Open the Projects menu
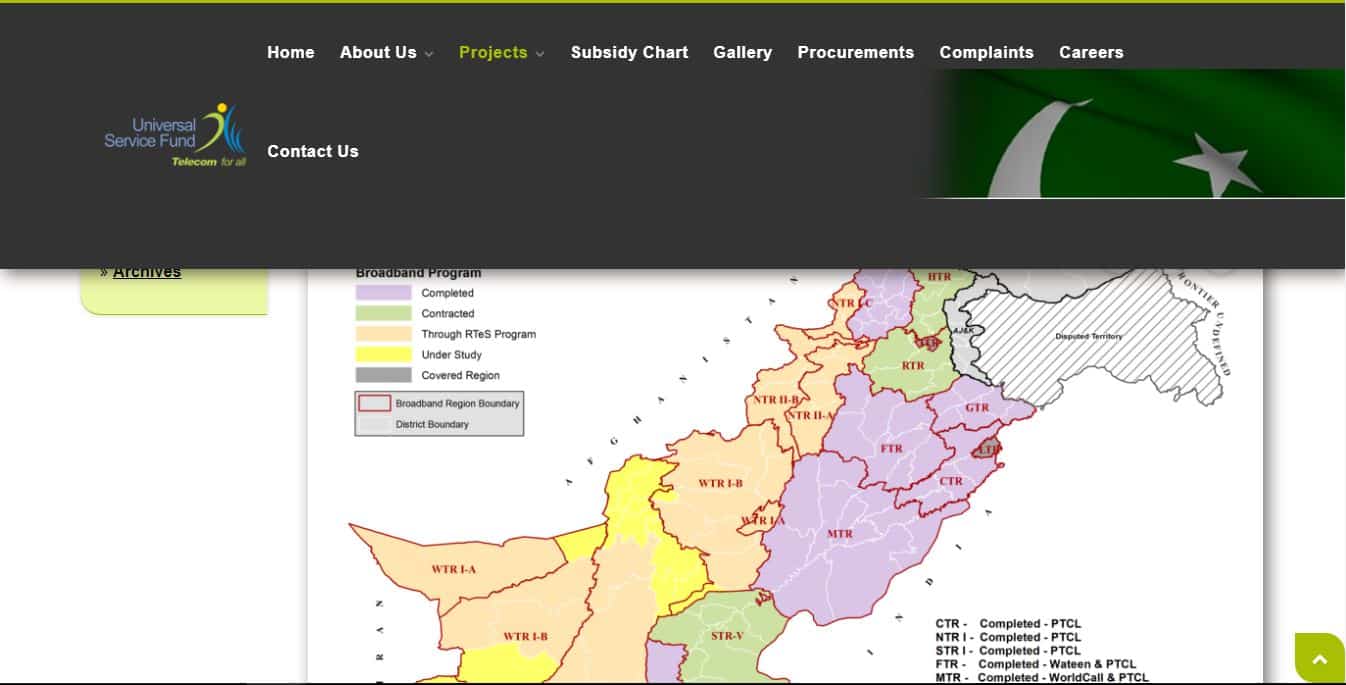 point(493,52)
